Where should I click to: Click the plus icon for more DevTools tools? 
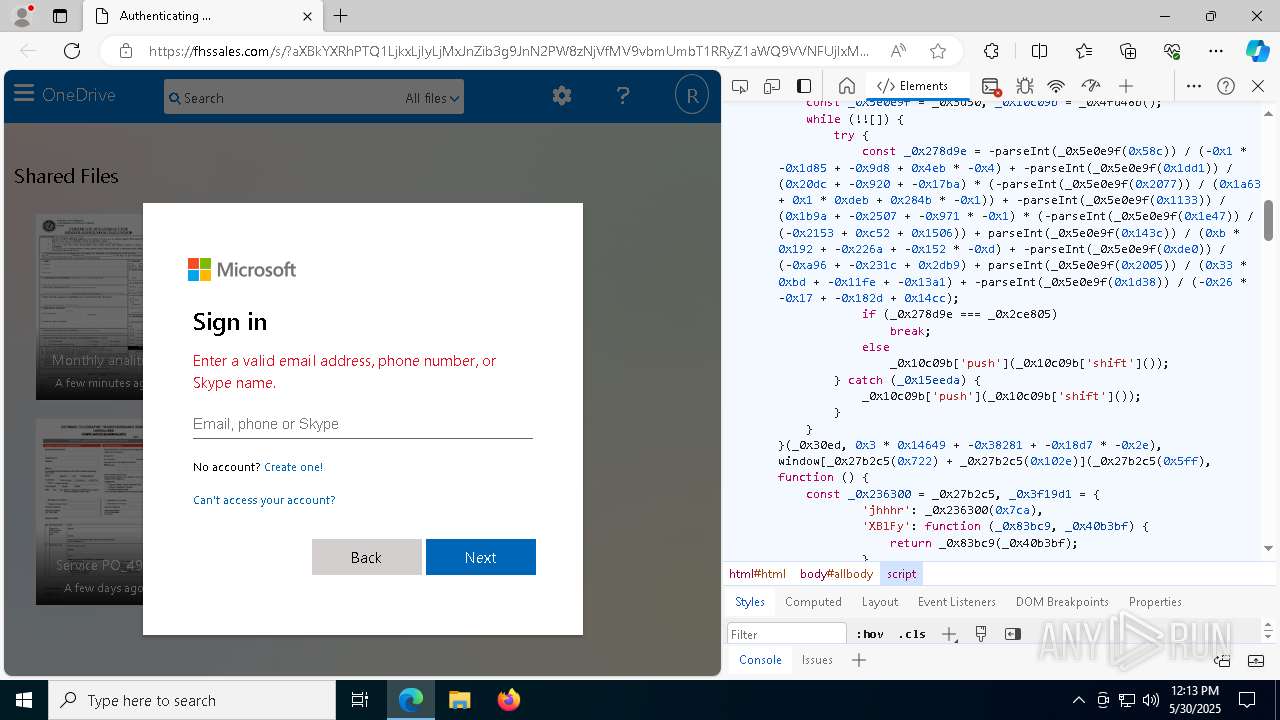(x=1126, y=86)
